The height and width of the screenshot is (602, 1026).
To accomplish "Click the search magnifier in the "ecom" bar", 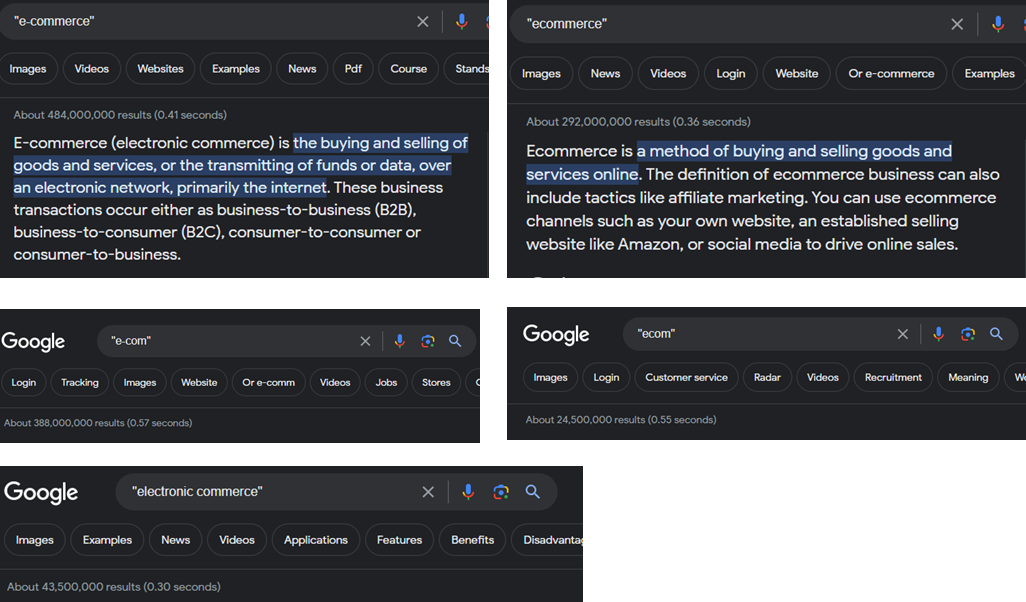I will tap(996, 334).
